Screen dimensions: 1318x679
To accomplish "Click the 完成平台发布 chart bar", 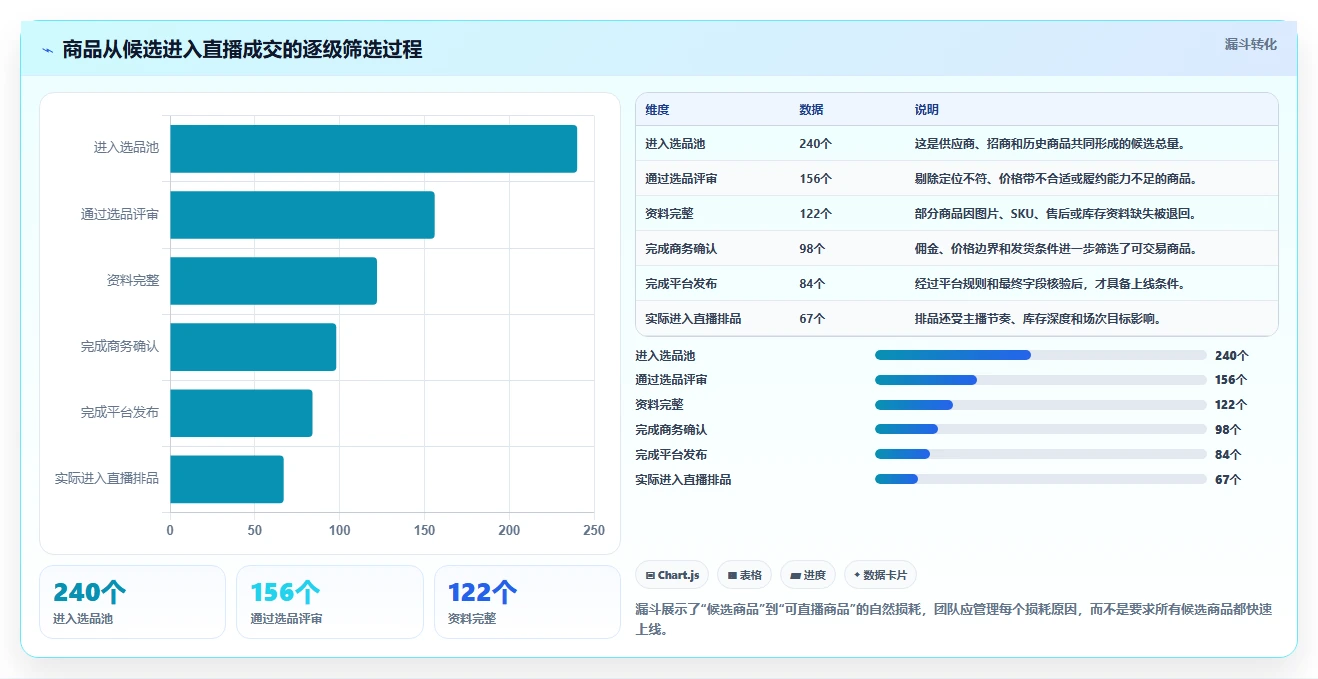I will pyautogui.click(x=241, y=413).
